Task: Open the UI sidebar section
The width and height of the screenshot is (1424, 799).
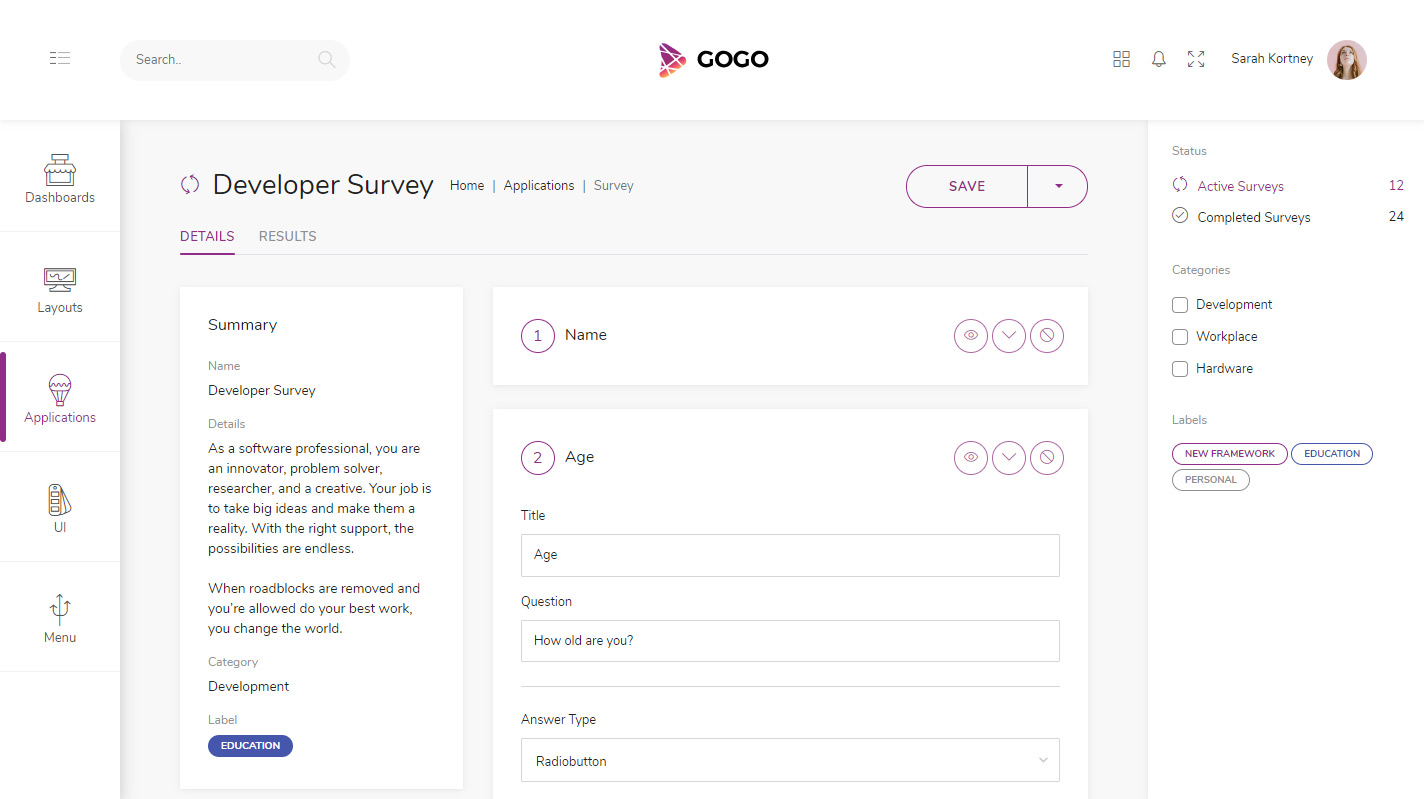Action: tap(60, 508)
